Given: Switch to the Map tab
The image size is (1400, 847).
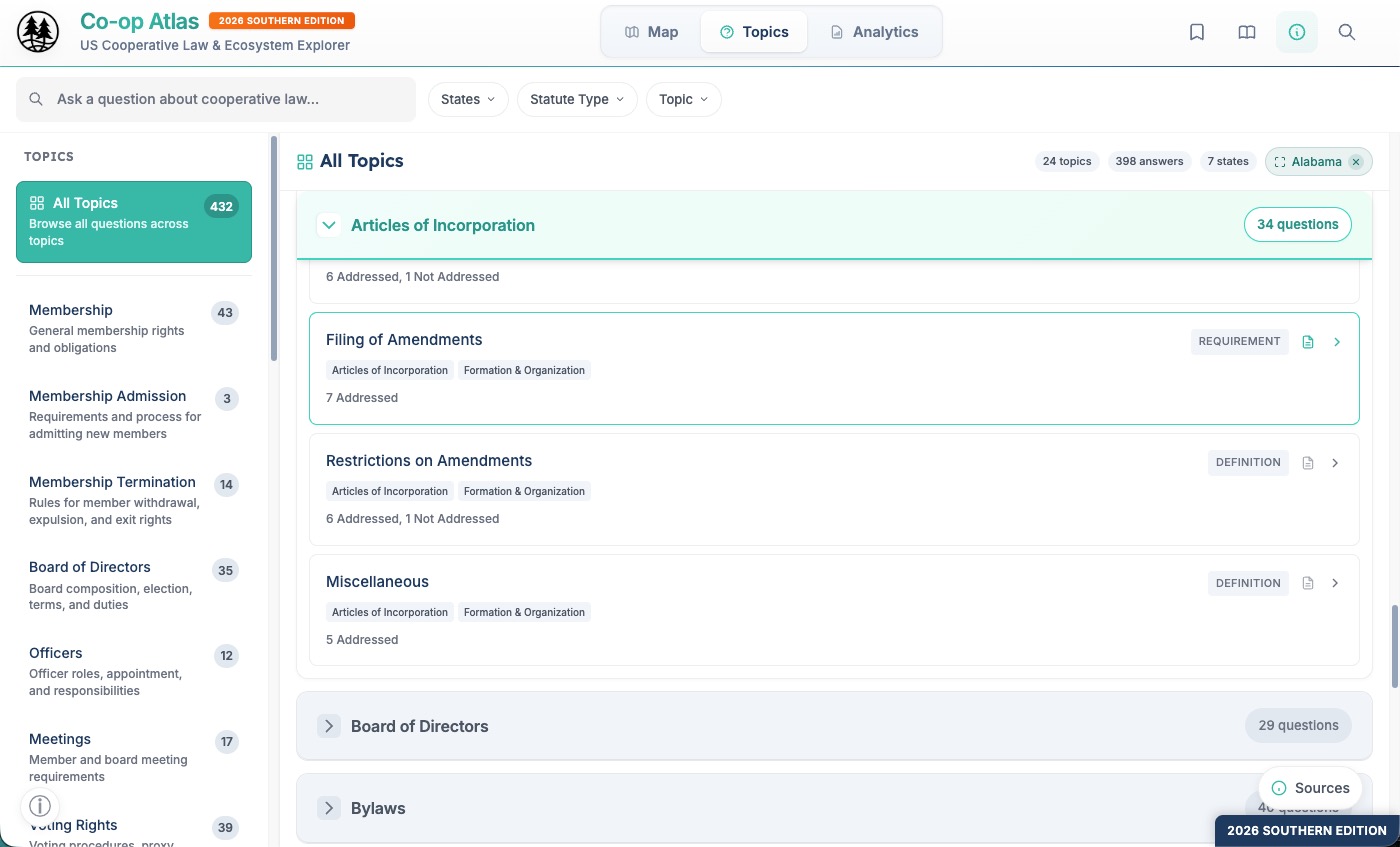Looking at the screenshot, I should 651,32.
